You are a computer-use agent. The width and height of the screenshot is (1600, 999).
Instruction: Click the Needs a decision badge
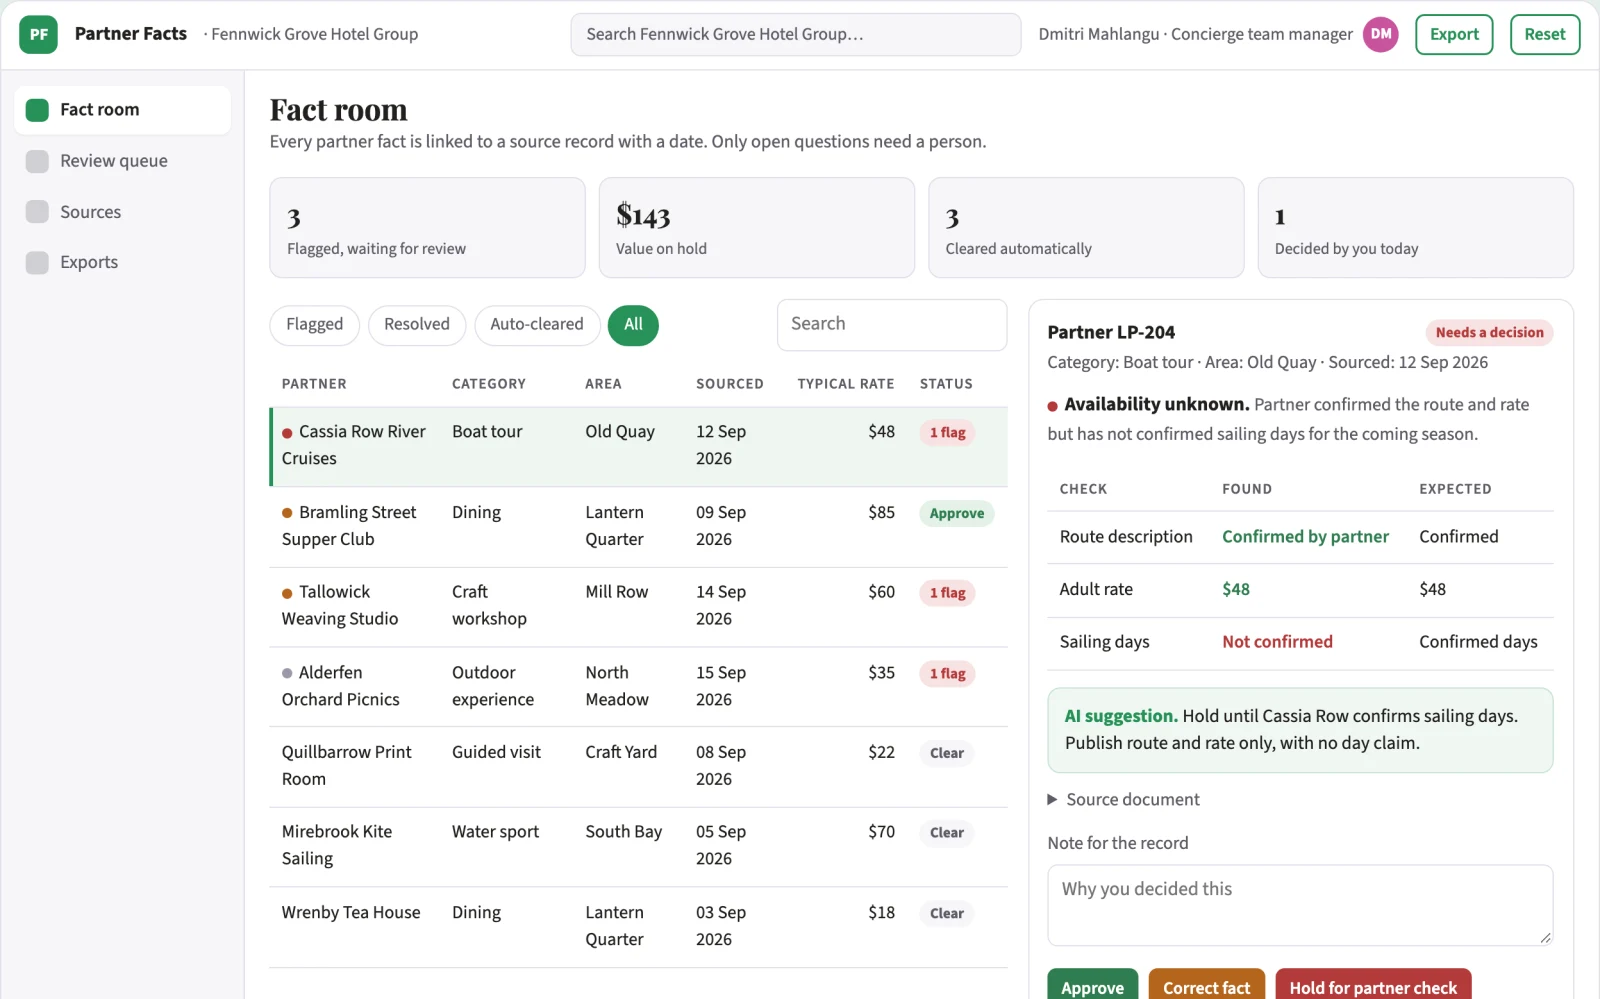[x=1489, y=333]
